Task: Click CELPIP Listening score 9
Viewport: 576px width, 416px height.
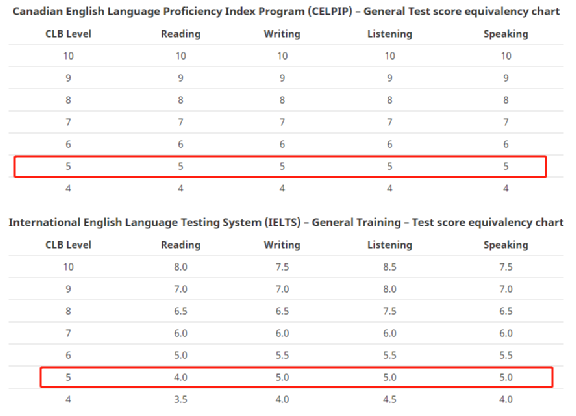Action: pos(390,78)
